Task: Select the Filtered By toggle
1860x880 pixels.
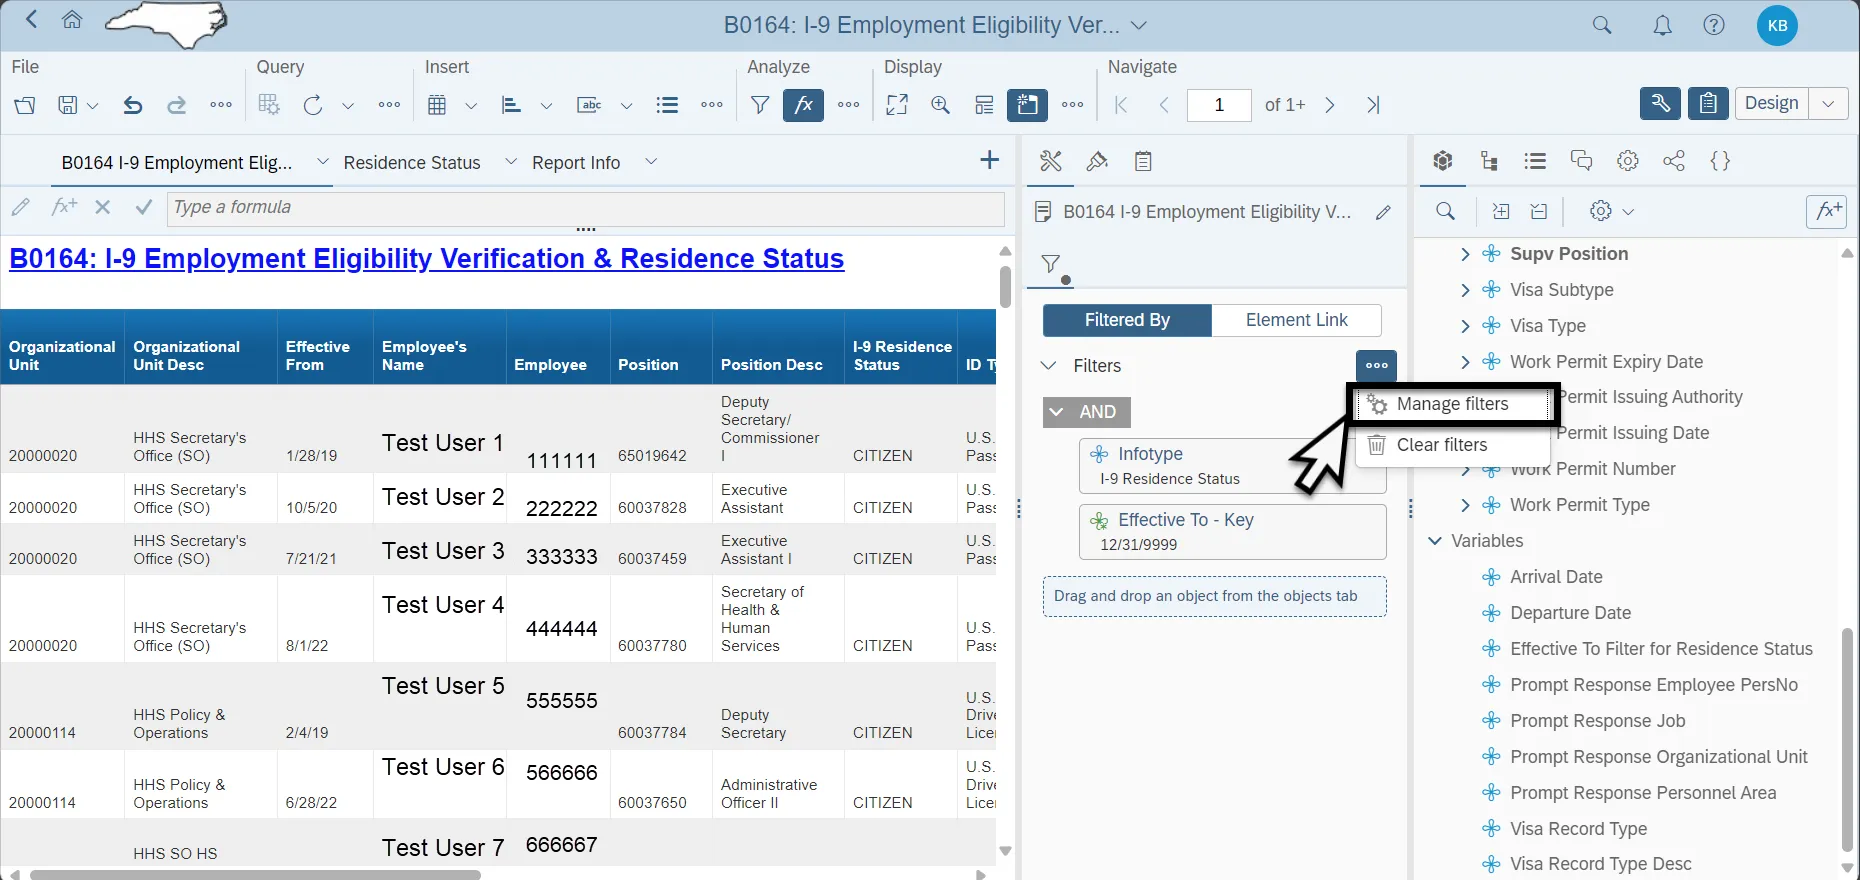Action: 1127,320
